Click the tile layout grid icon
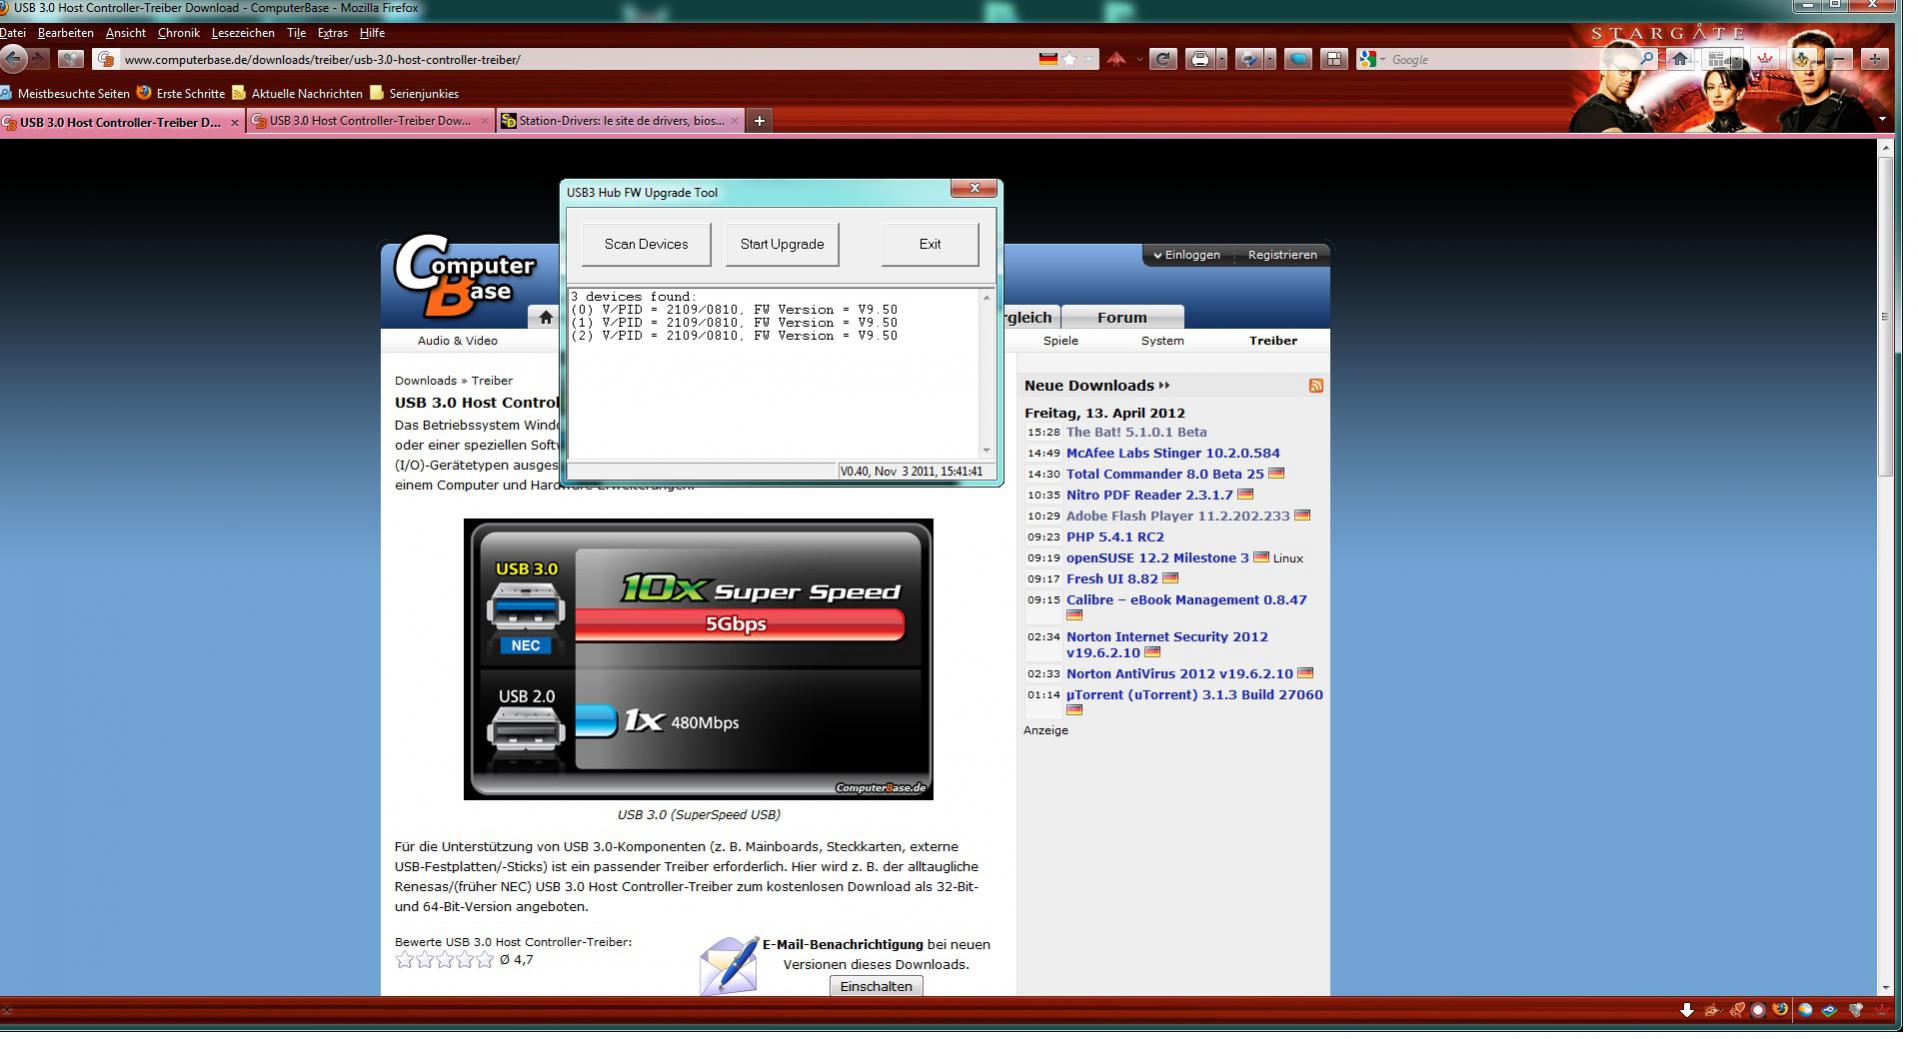The width and height of the screenshot is (1918, 1039). [x=1334, y=60]
